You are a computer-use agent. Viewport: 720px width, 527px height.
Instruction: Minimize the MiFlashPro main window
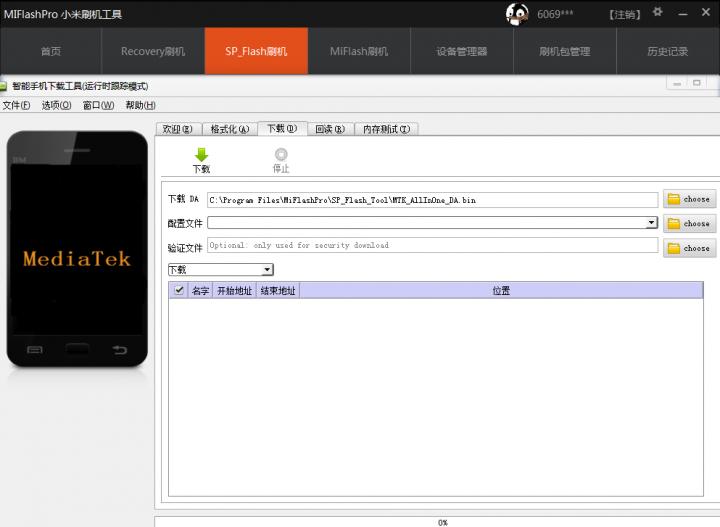coord(683,13)
